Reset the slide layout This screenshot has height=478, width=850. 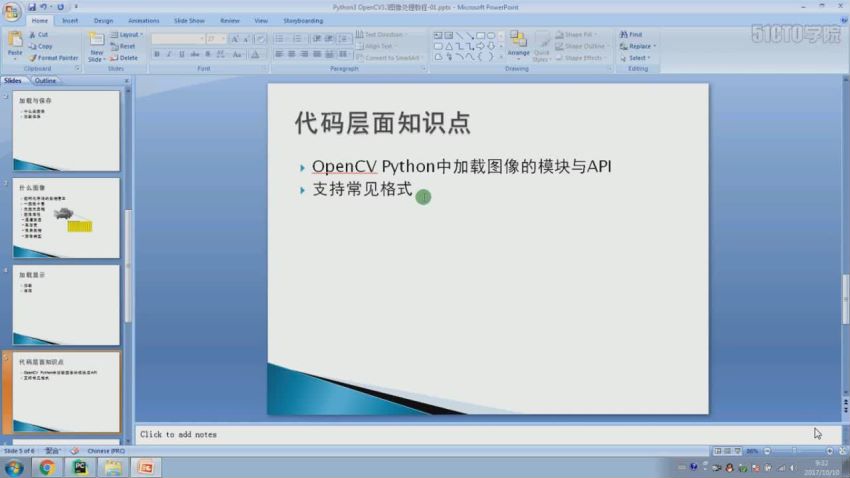[123, 46]
